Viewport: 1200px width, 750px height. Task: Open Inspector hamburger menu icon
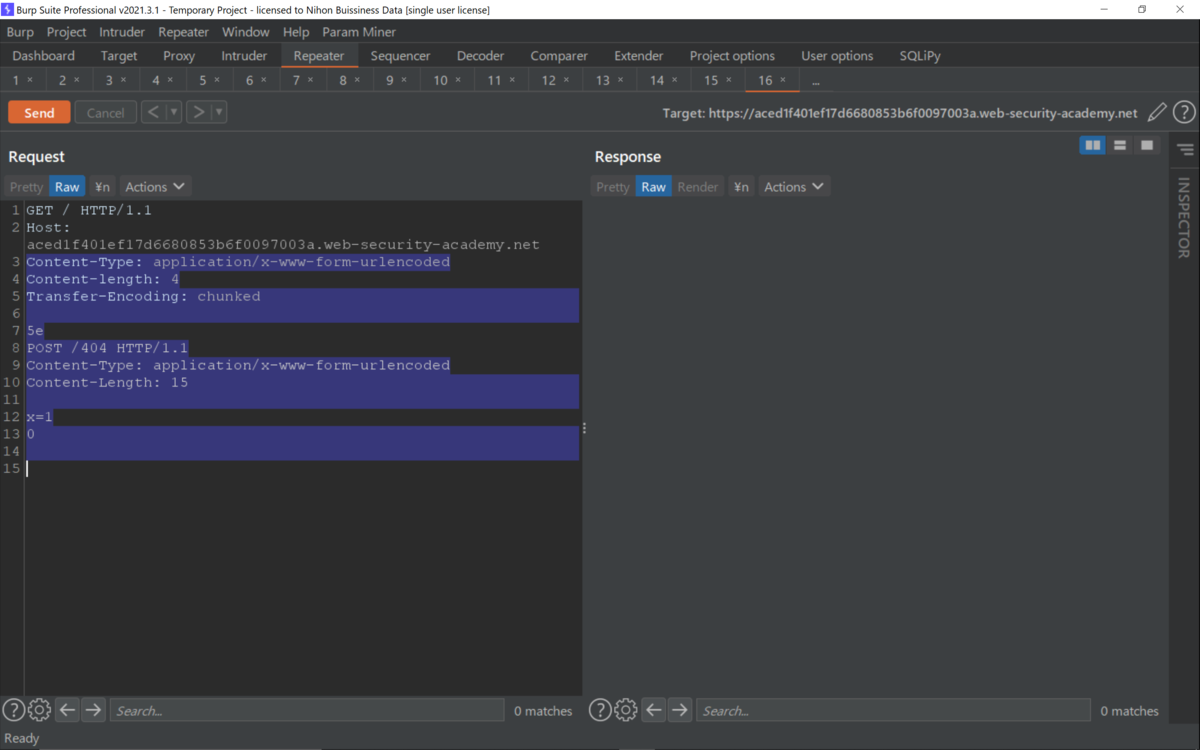[x=1185, y=150]
